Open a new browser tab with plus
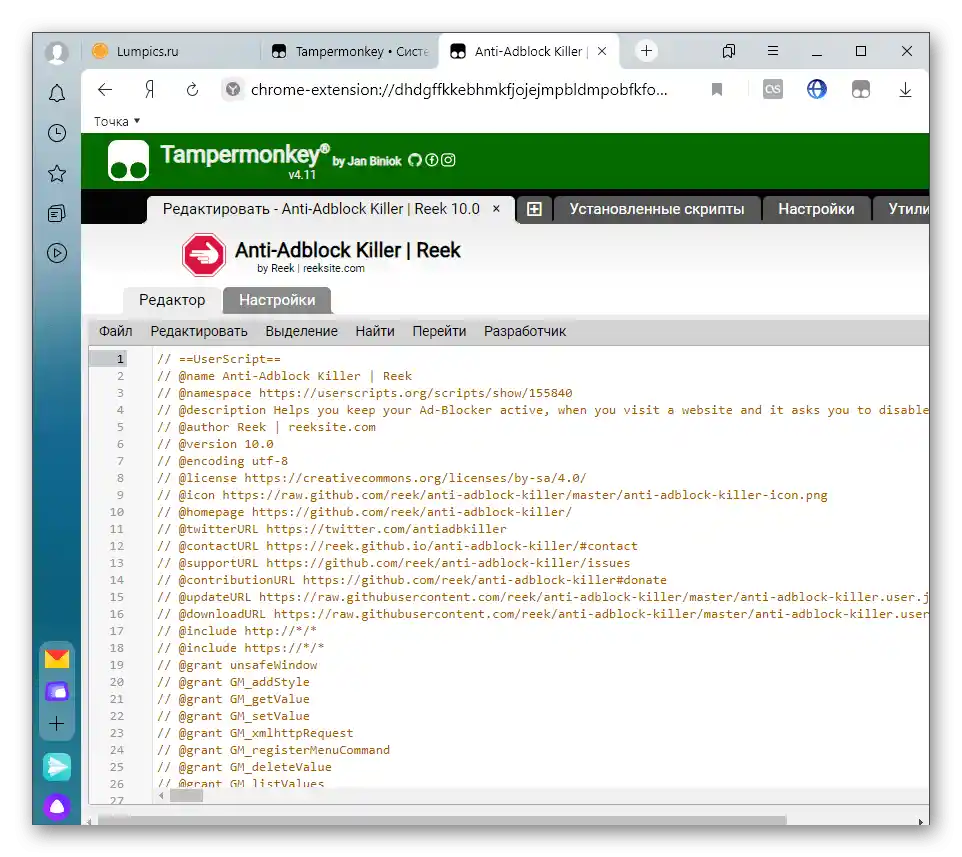962x857 pixels. [646, 51]
